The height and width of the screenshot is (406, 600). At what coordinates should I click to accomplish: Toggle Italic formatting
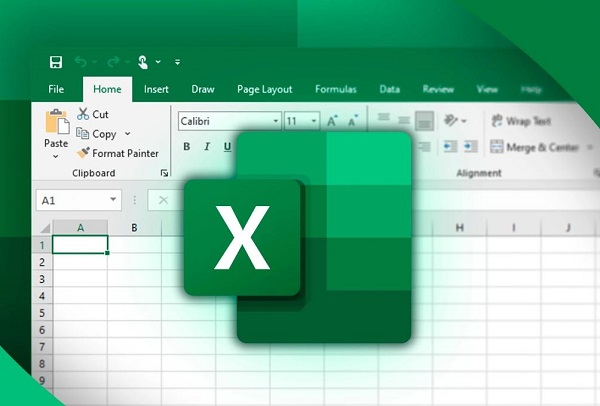pyautogui.click(x=207, y=147)
